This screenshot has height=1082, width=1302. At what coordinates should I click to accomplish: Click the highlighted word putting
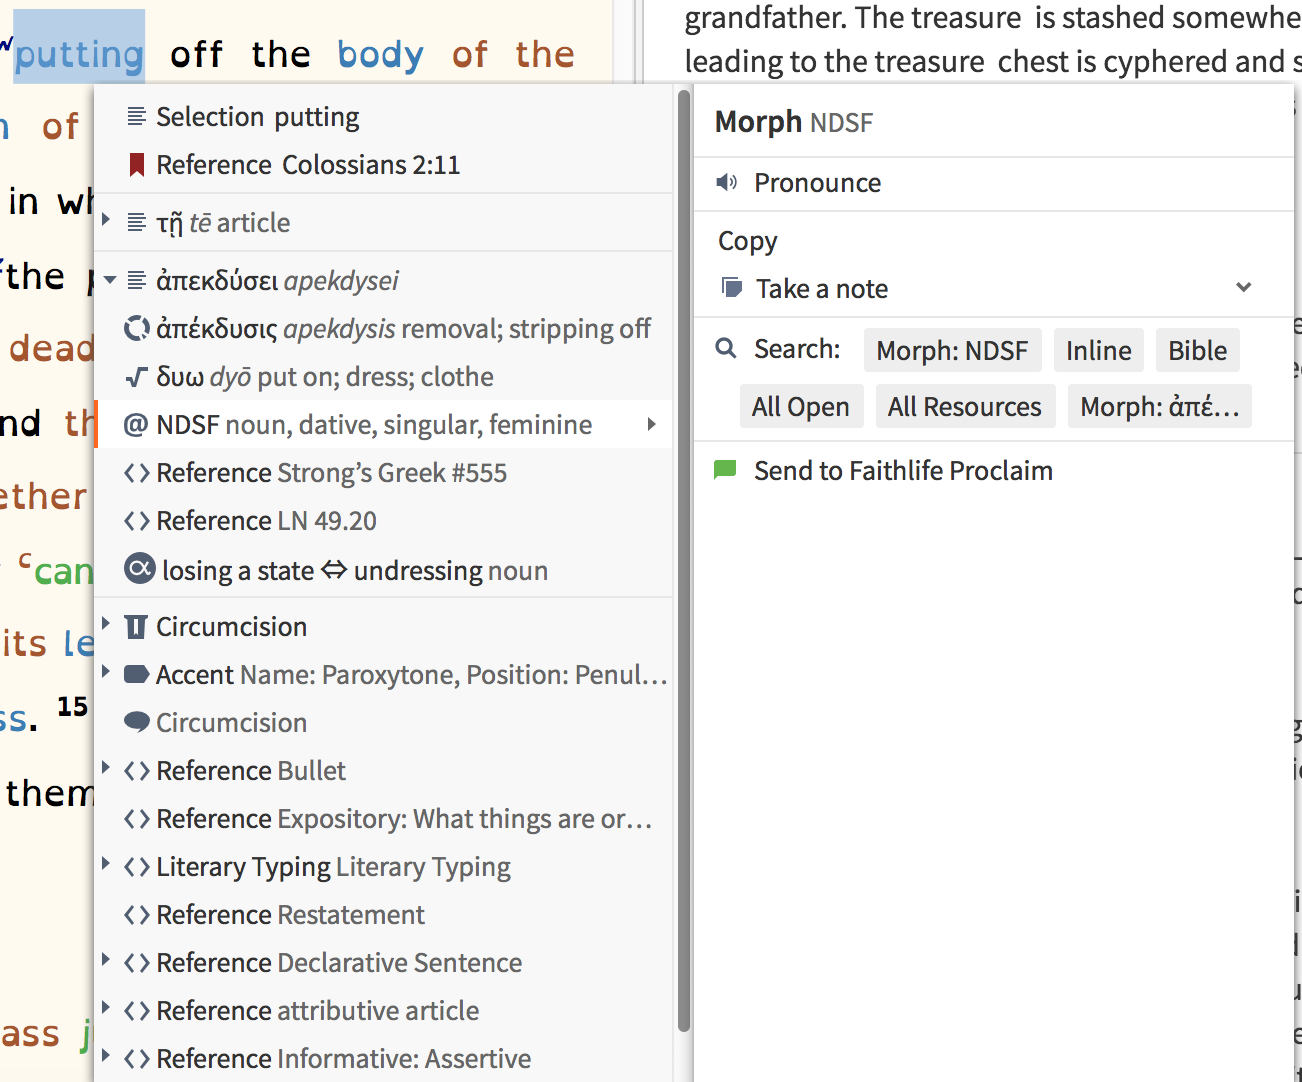tap(79, 54)
